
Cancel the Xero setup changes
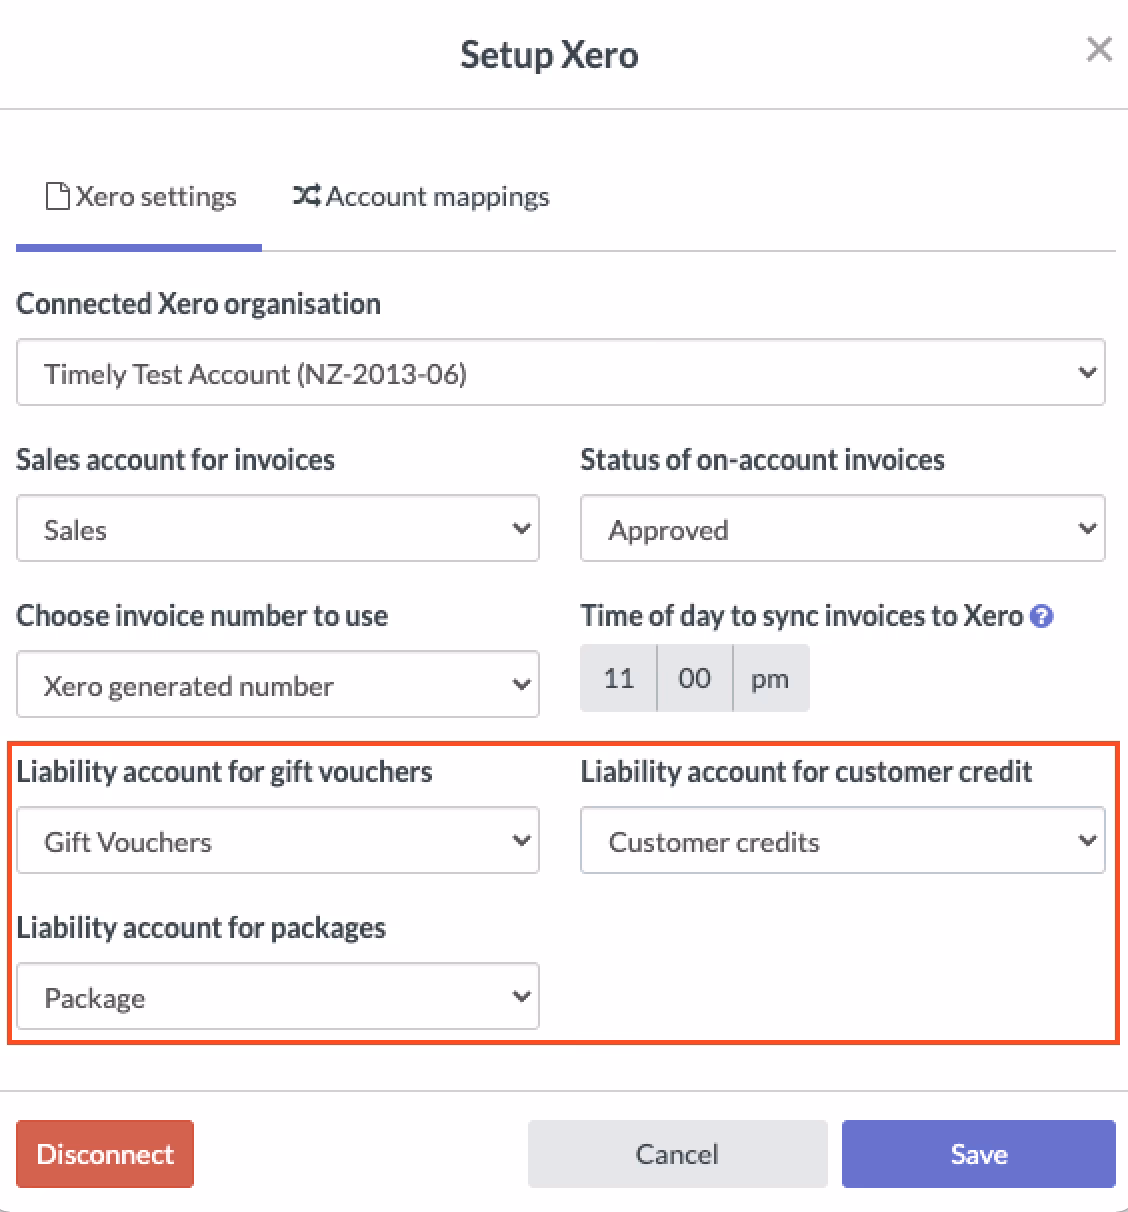[x=677, y=1153]
